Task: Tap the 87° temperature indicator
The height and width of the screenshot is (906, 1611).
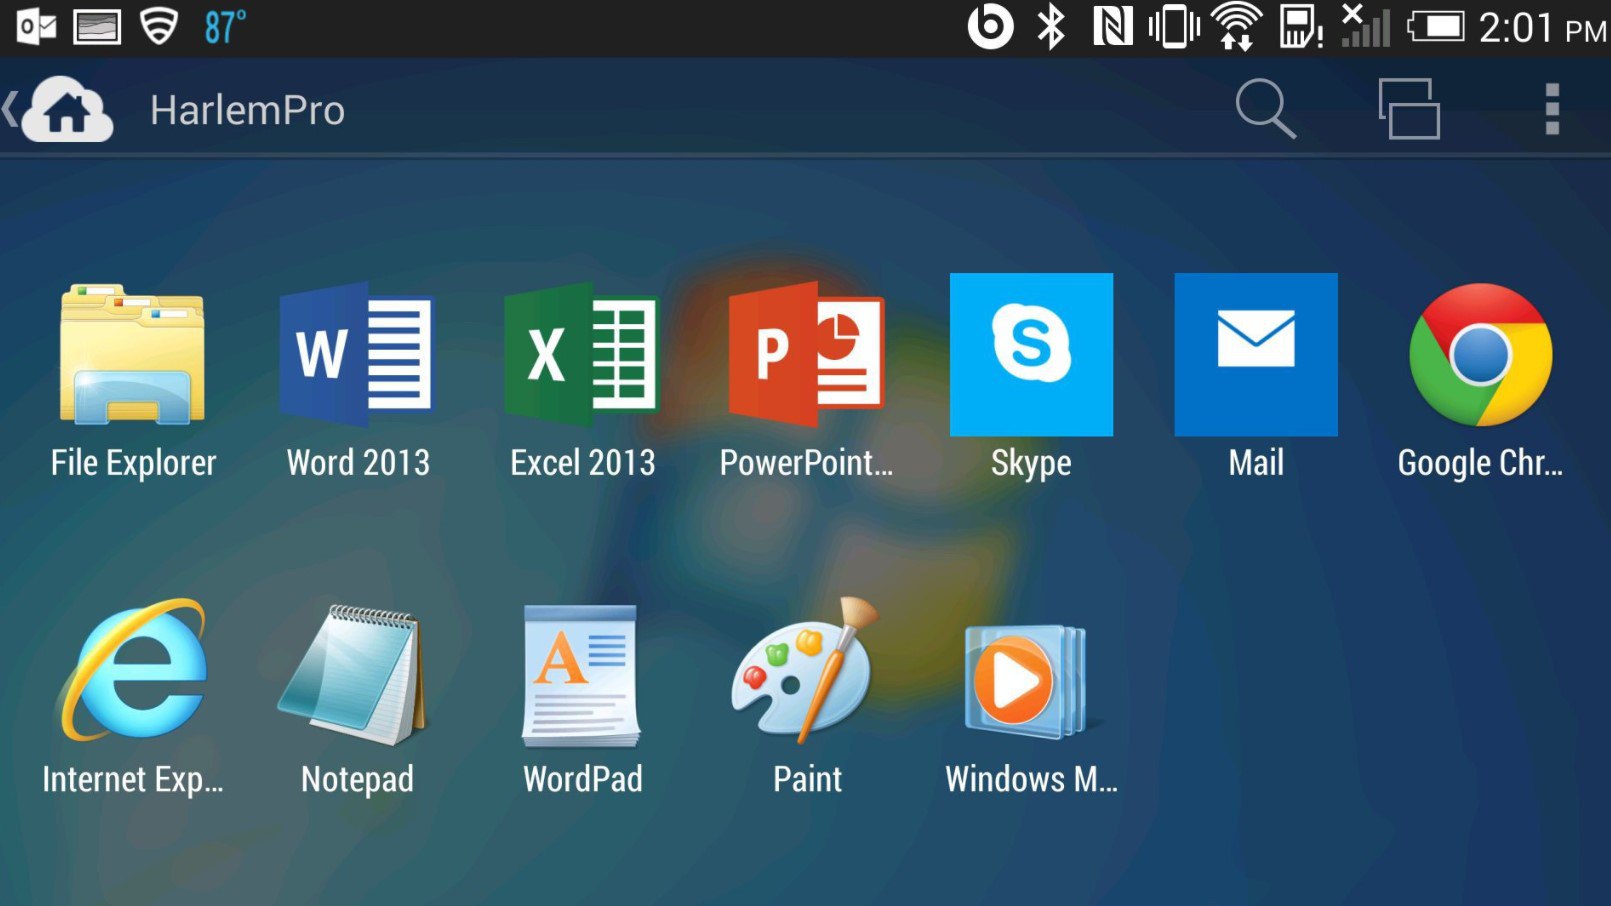Action: [224, 27]
